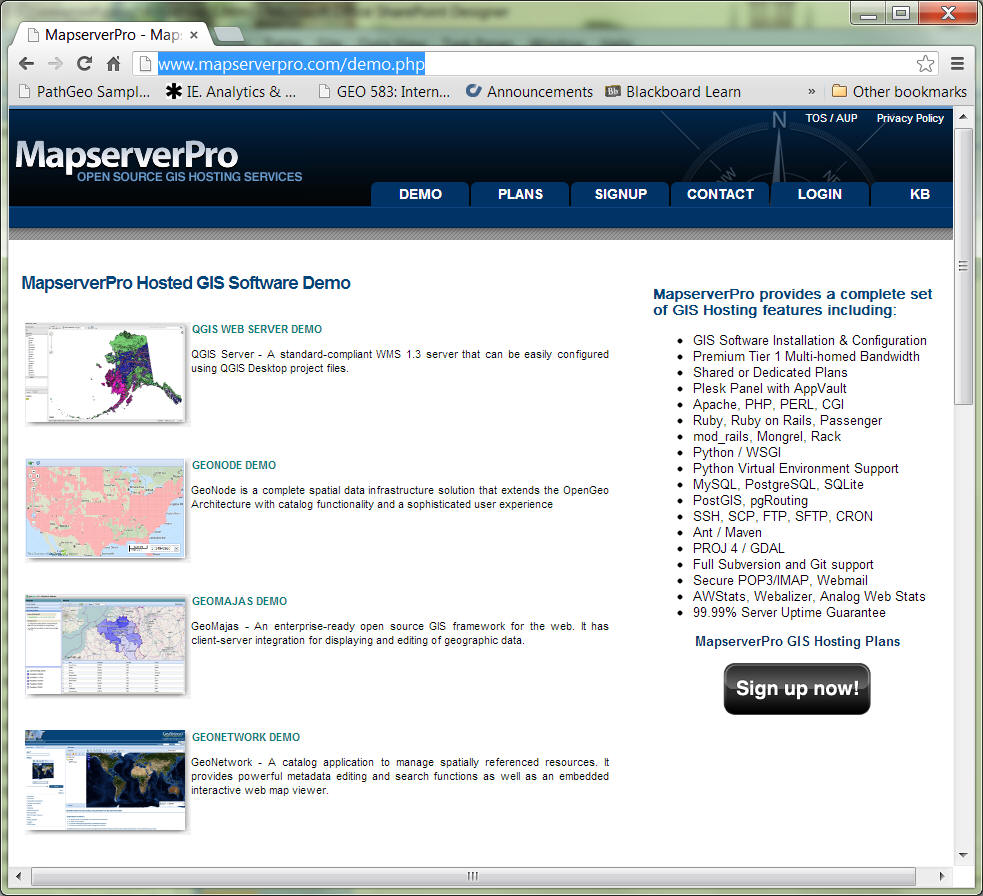Close the MapserverPro browser tab
This screenshot has height=896, width=983.
[194, 35]
